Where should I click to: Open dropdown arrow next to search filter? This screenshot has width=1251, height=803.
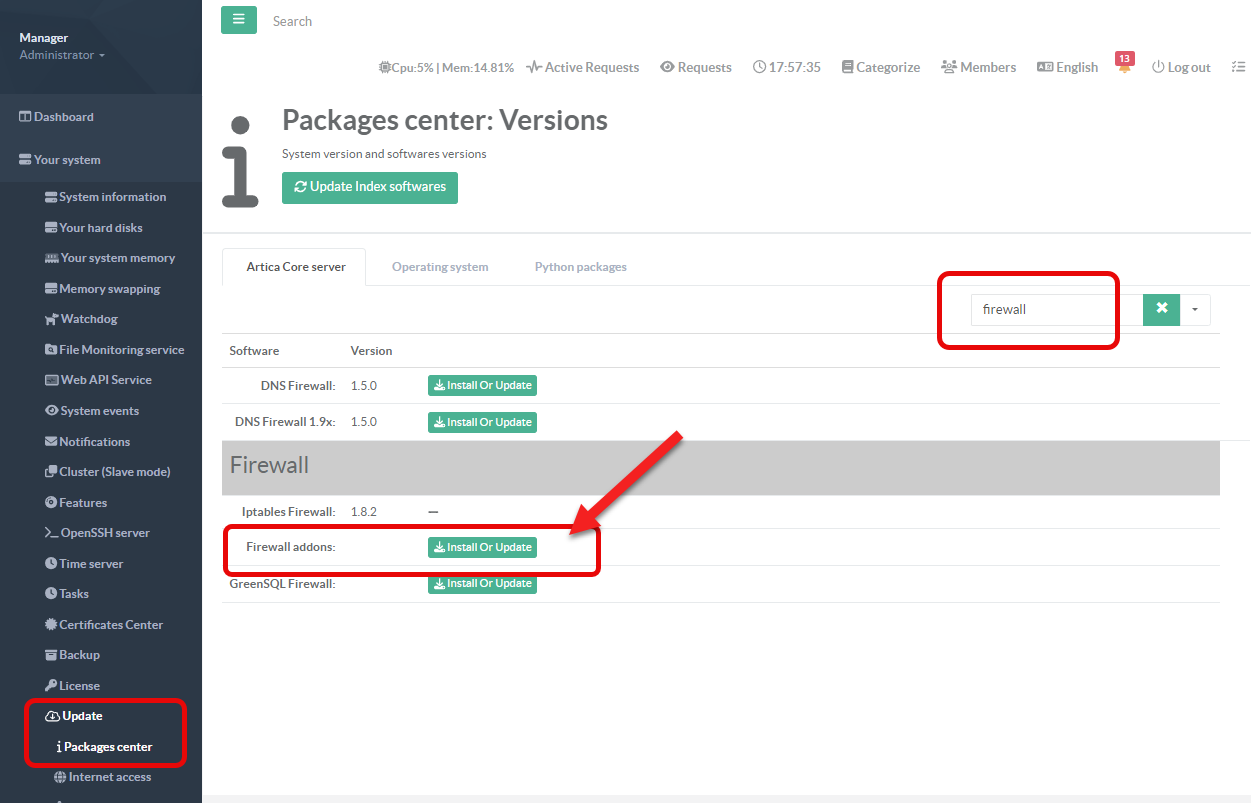[1195, 309]
